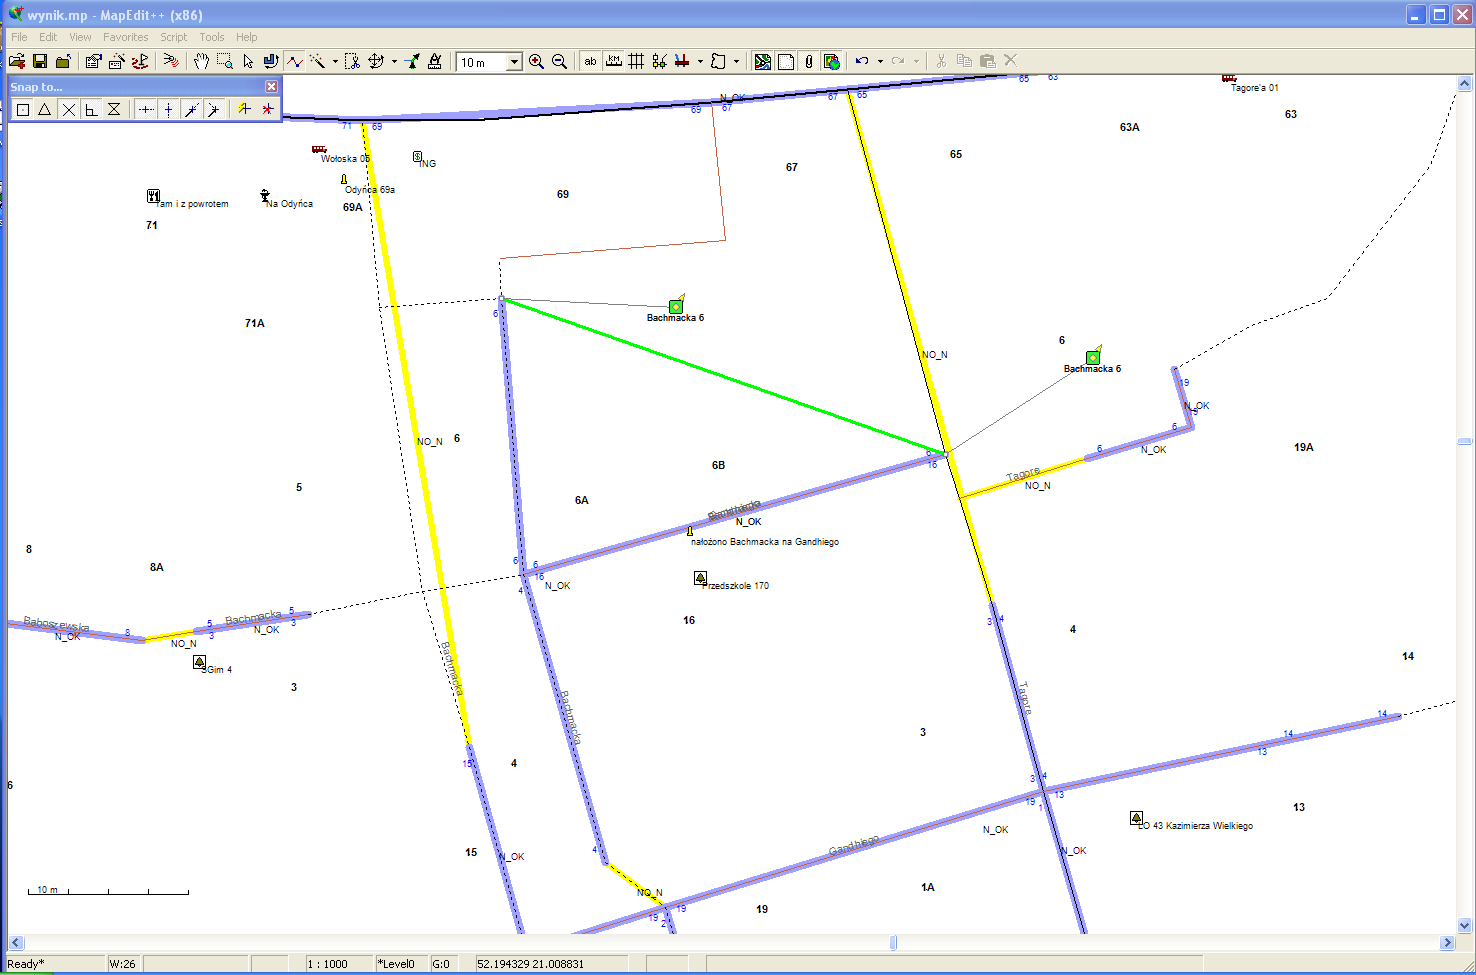Open the 10 m scale dropdown
This screenshot has height=975, width=1476.
click(514, 62)
